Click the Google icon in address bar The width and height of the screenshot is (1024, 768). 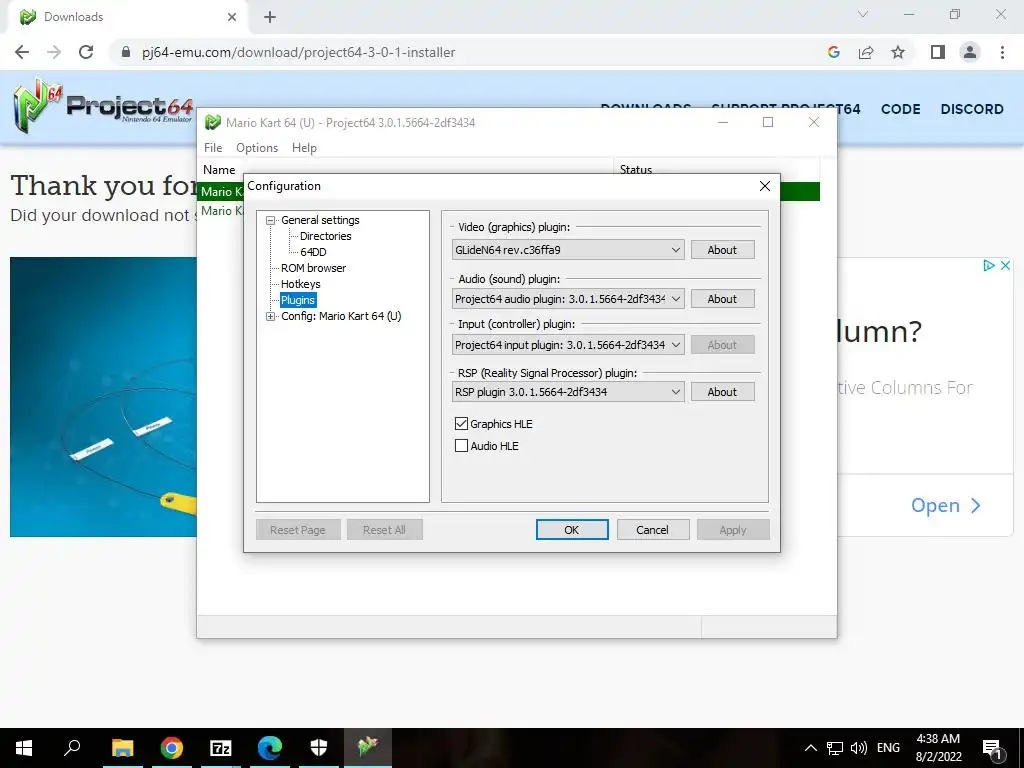point(833,52)
